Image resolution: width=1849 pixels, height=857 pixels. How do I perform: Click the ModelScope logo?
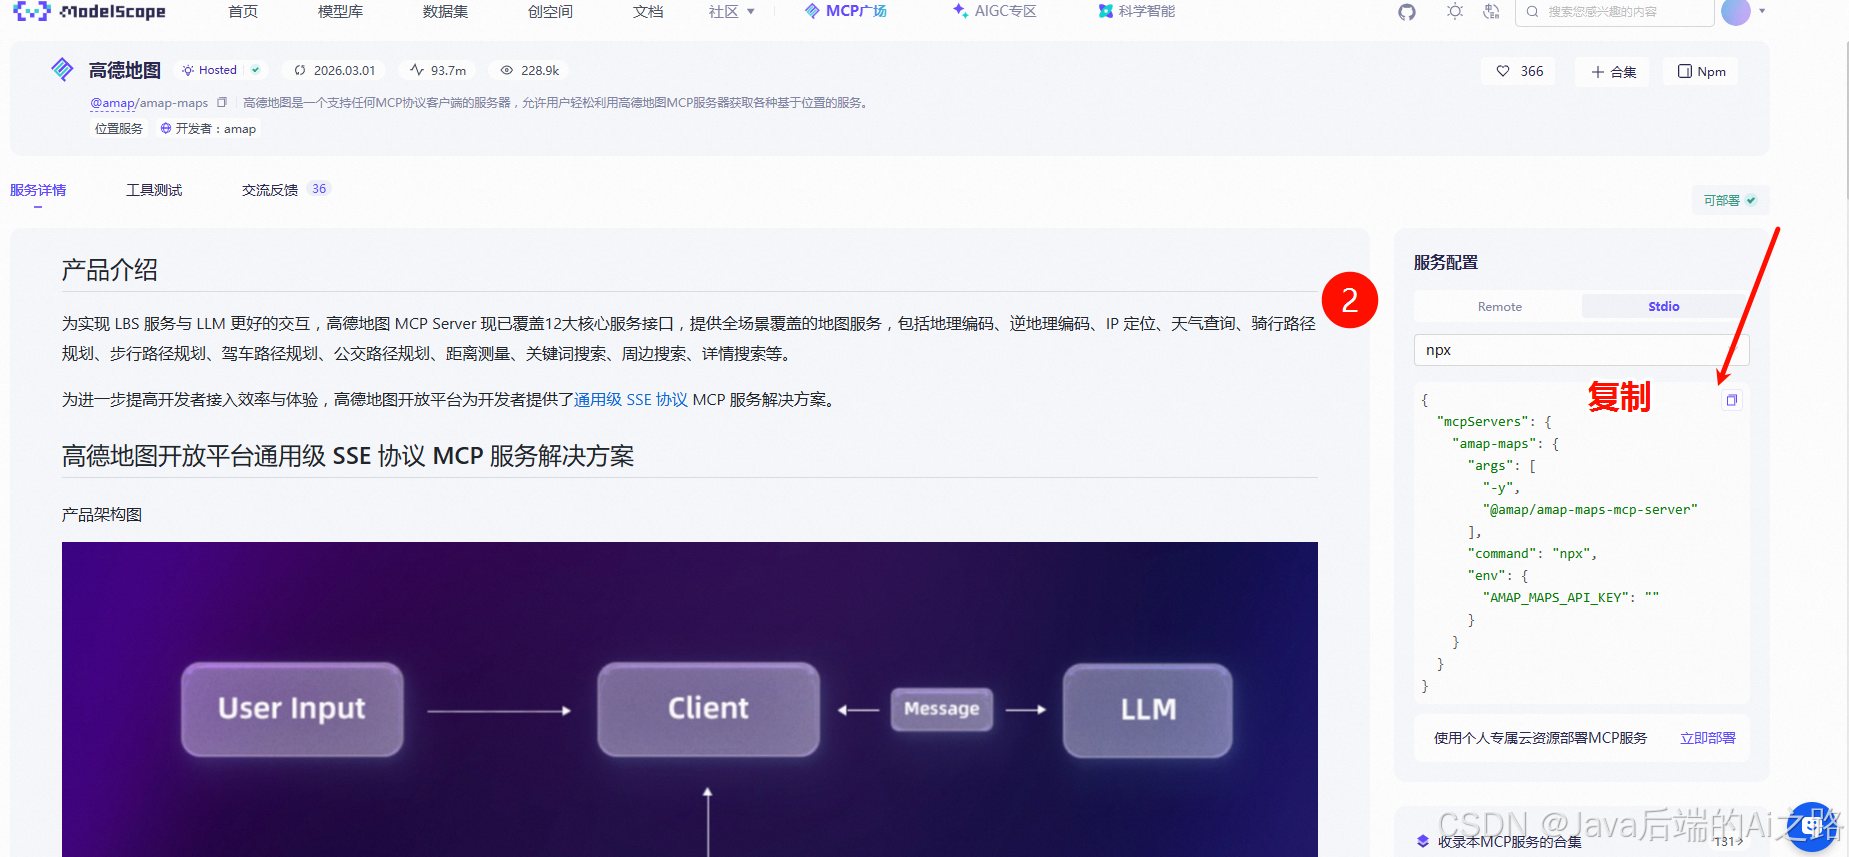[x=90, y=11]
